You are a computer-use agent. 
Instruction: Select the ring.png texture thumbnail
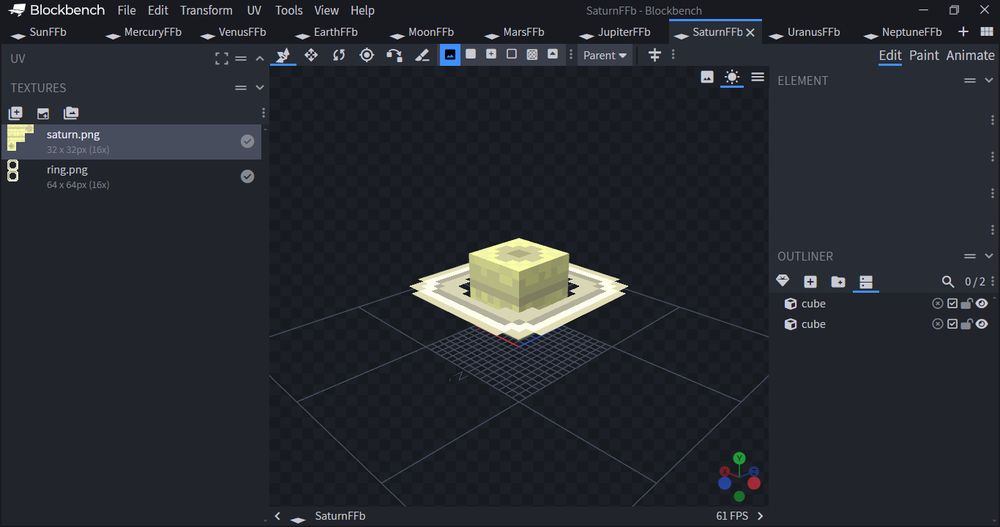click(13, 171)
